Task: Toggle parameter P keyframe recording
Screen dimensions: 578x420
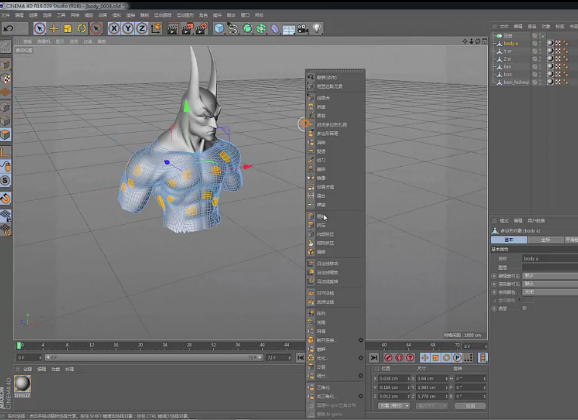Action: (457, 358)
